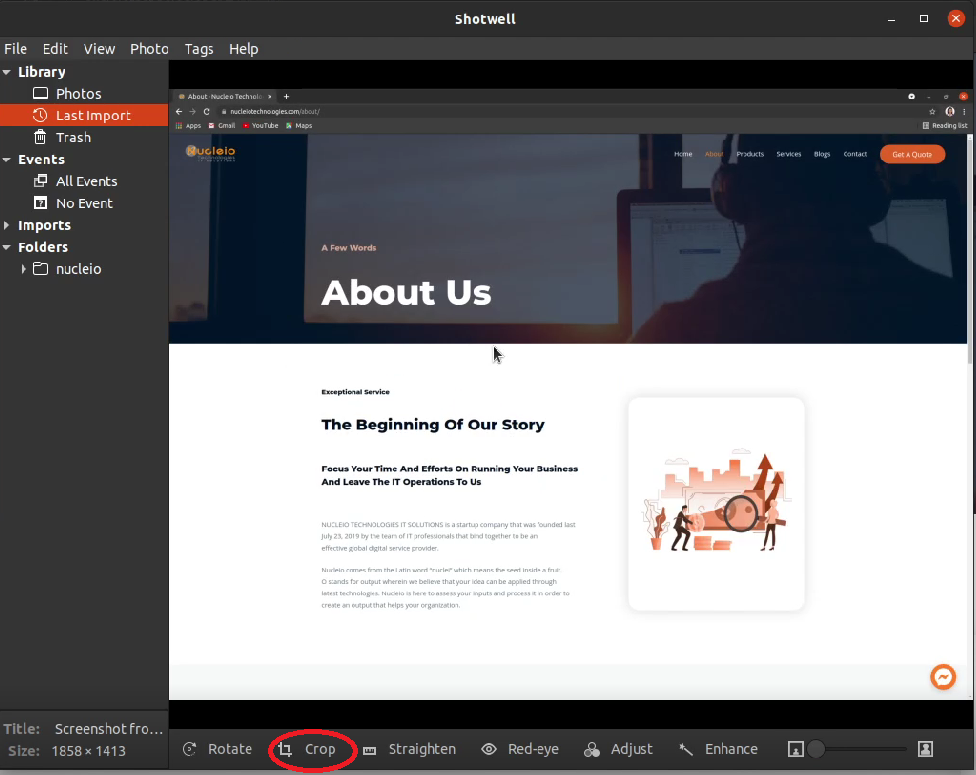Expand the nucleio folder
The width and height of the screenshot is (976, 775).
24,269
